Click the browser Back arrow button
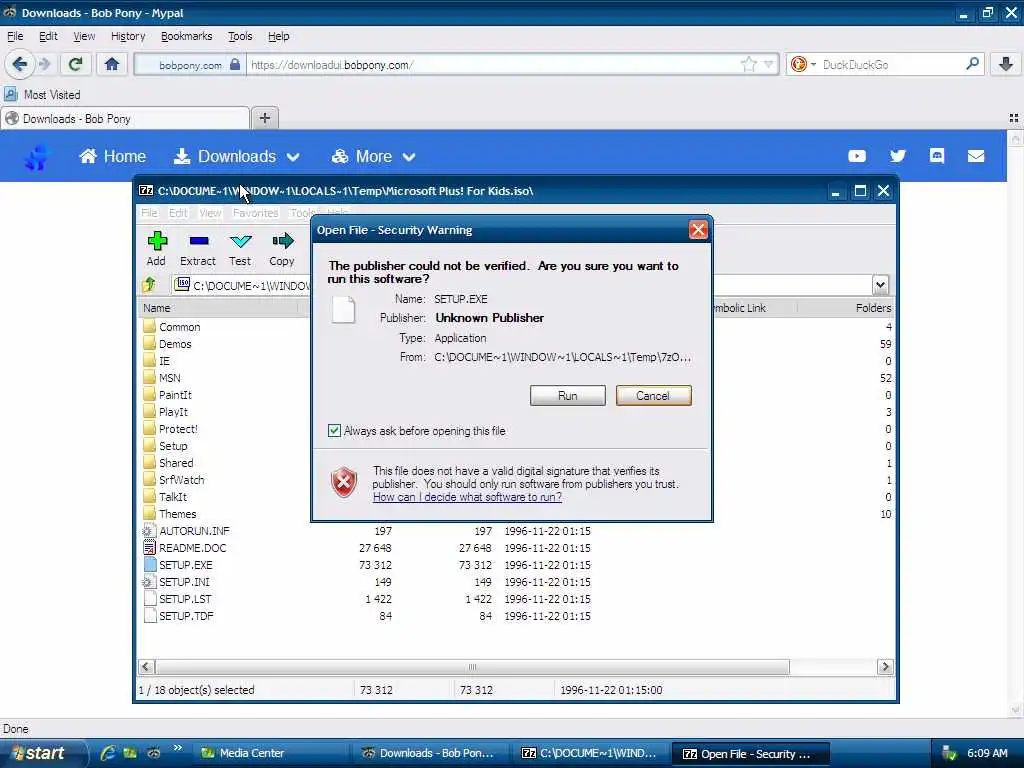 click(x=20, y=64)
